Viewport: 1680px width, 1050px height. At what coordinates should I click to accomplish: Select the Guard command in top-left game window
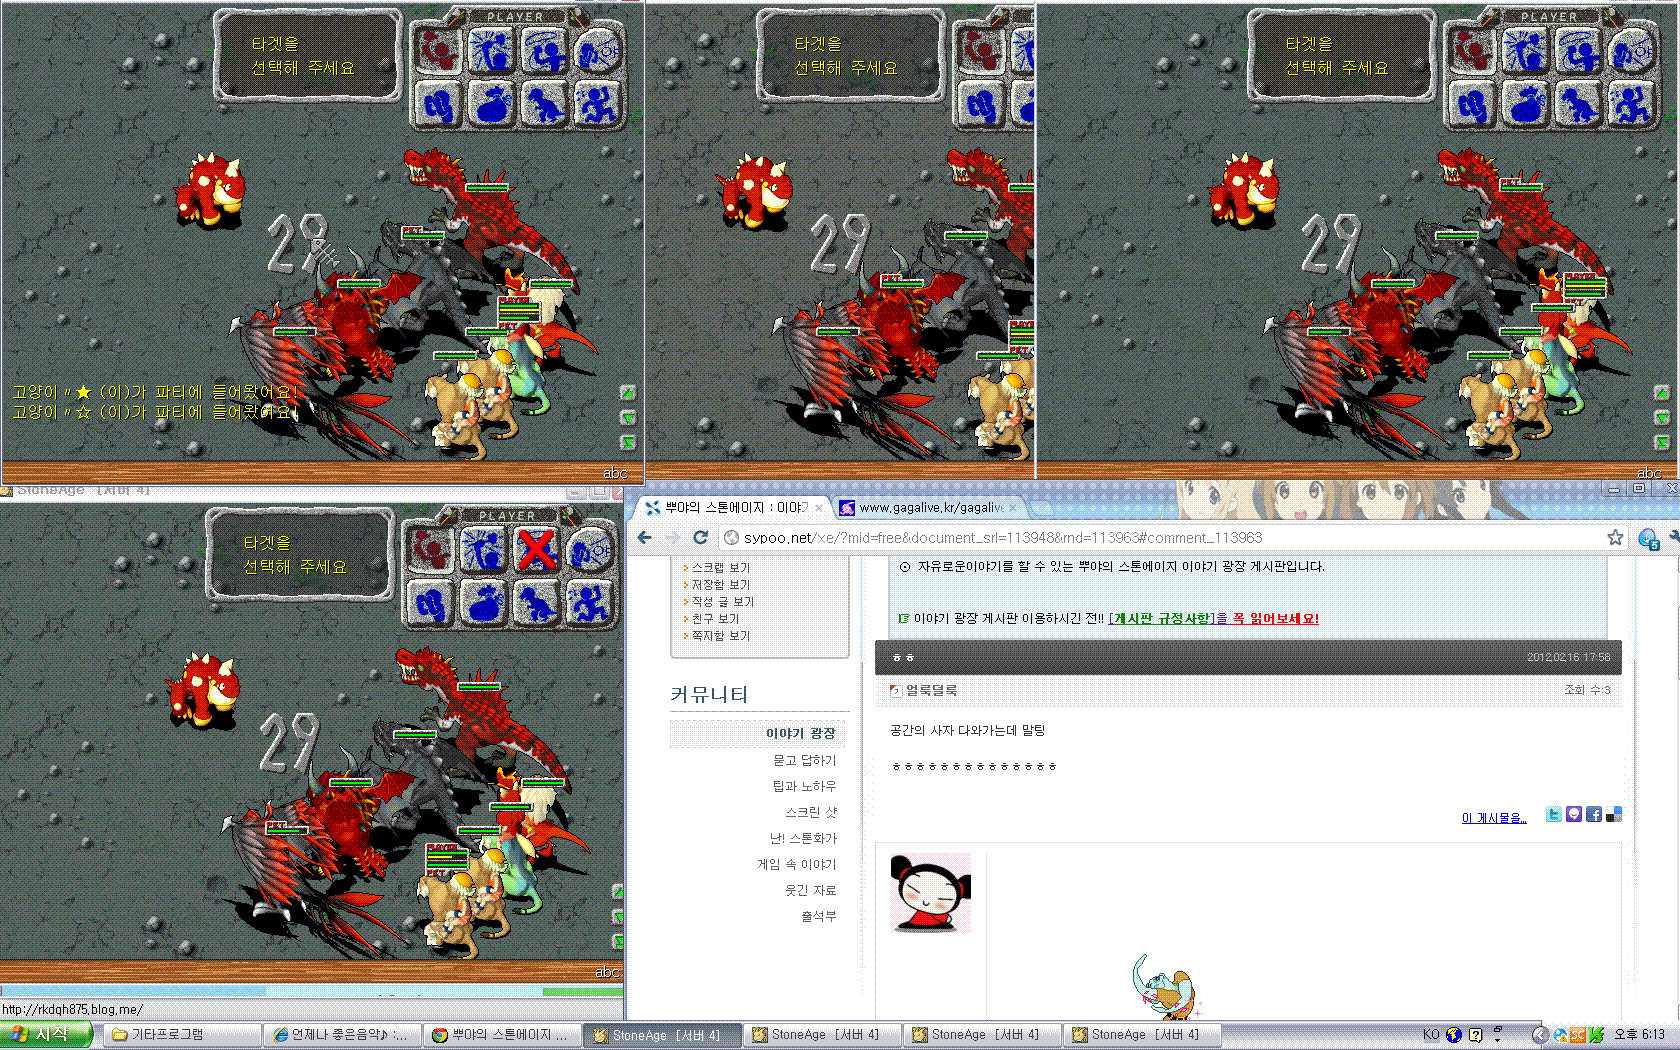(438, 103)
